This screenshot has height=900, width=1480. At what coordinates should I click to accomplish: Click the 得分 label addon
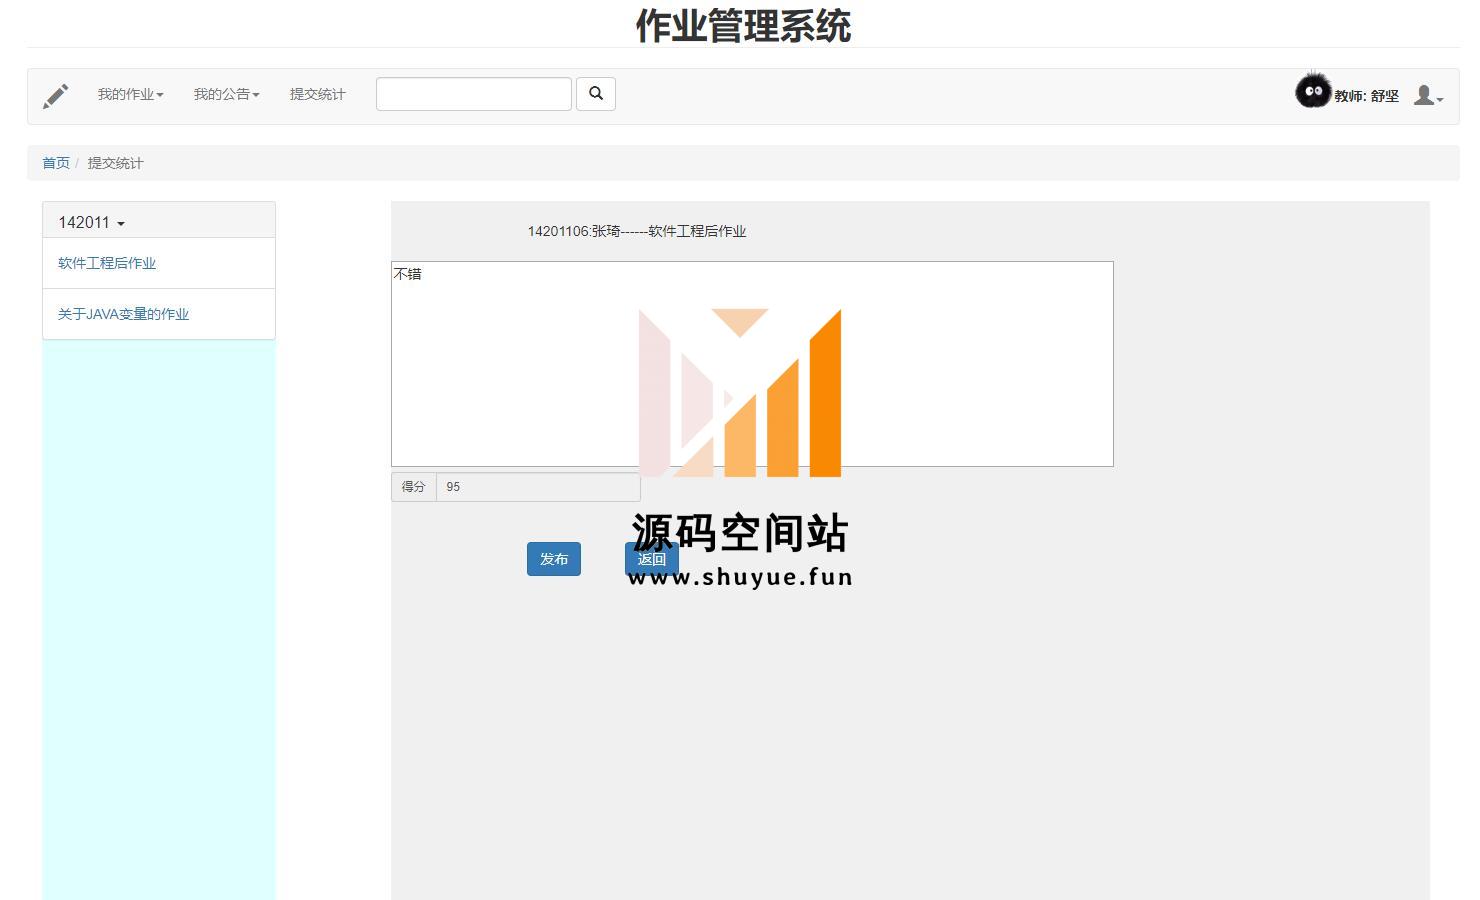click(x=414, y=487)
